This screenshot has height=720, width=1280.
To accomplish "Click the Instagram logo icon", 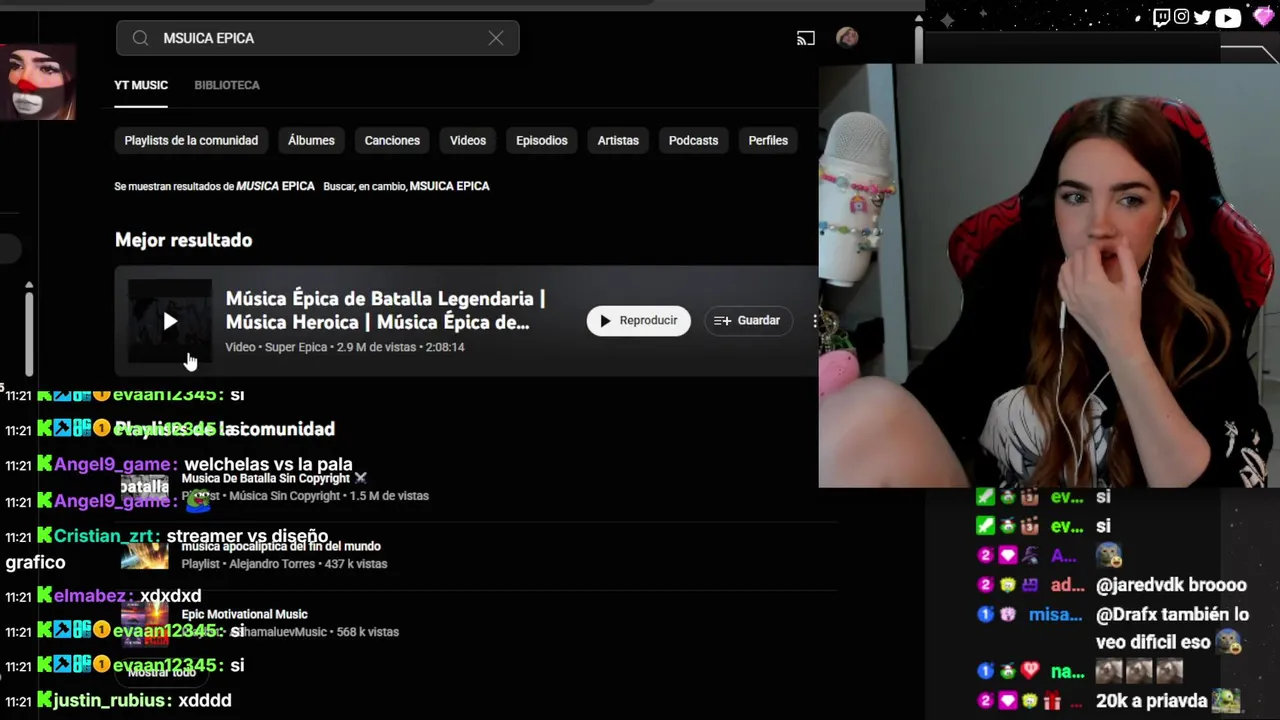I will pos(1182,17).
